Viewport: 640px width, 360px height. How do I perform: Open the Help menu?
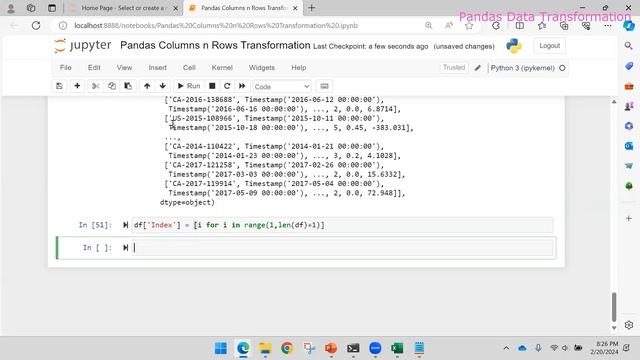[298, 68]
